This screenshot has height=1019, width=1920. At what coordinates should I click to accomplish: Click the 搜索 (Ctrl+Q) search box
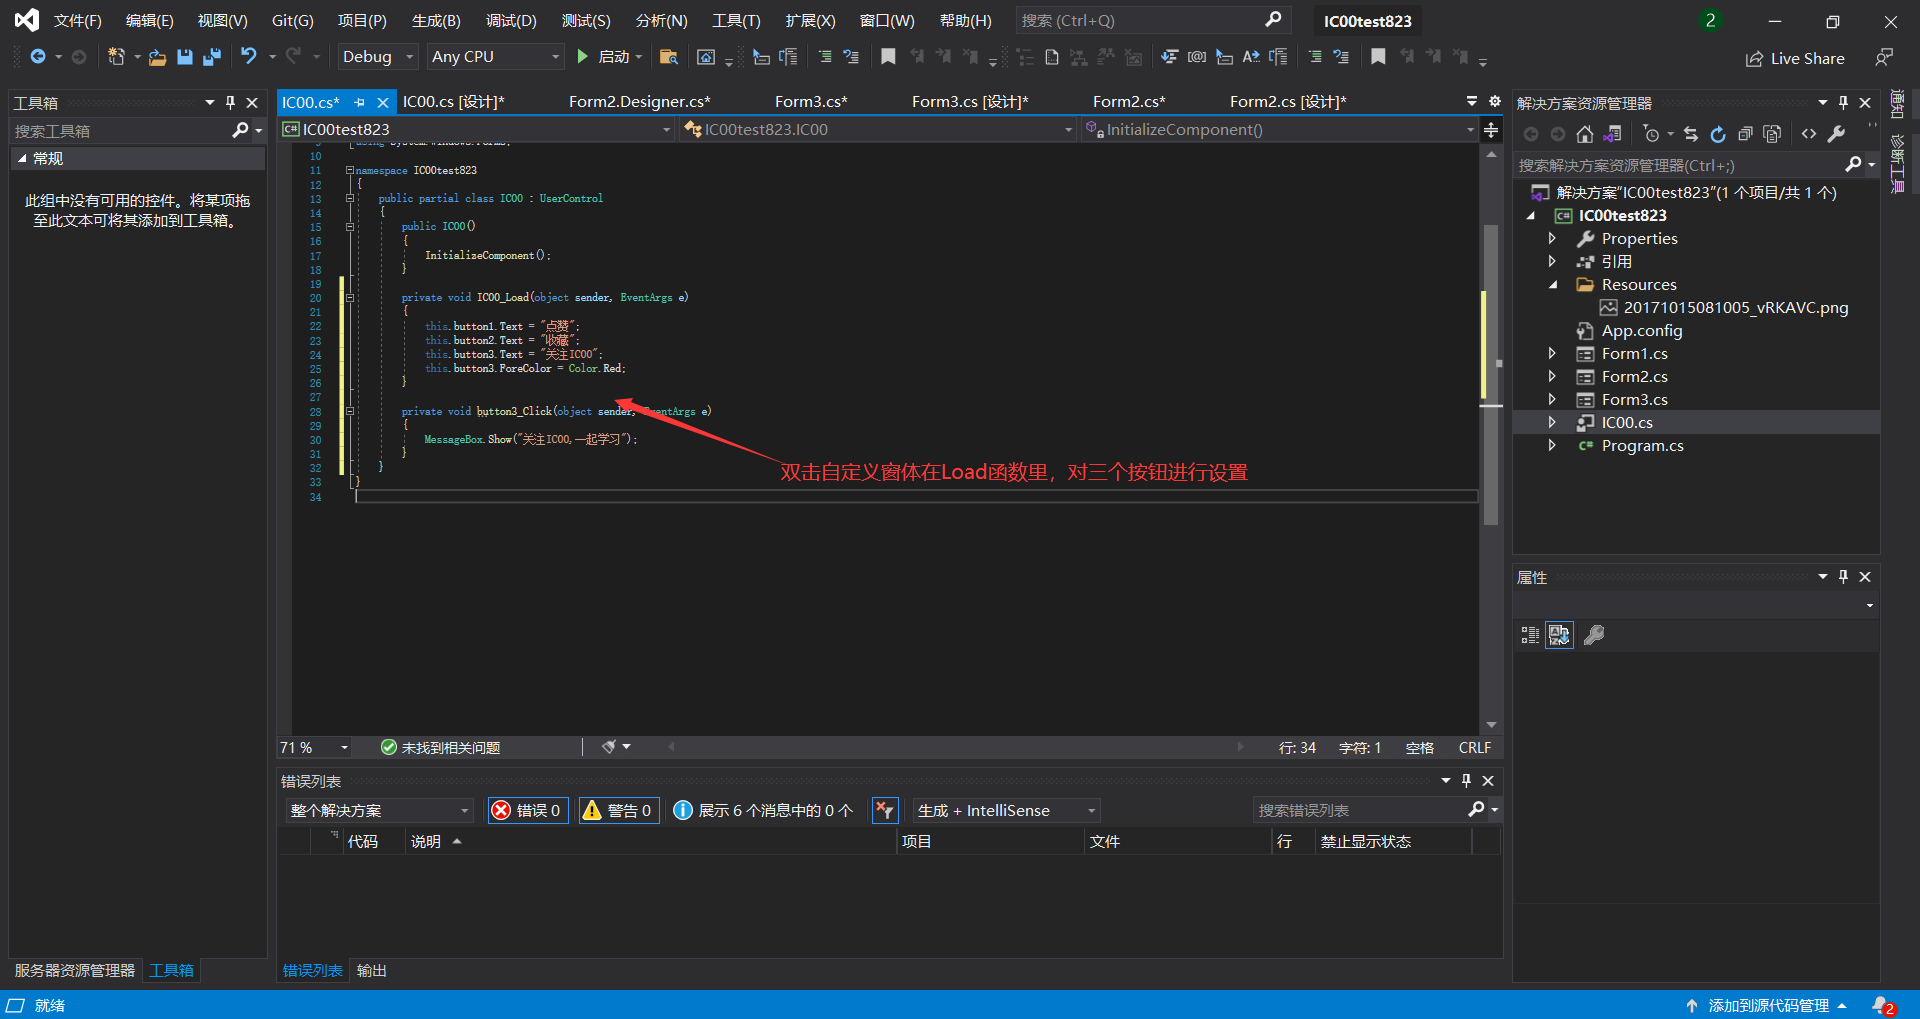pos(1152,20)
